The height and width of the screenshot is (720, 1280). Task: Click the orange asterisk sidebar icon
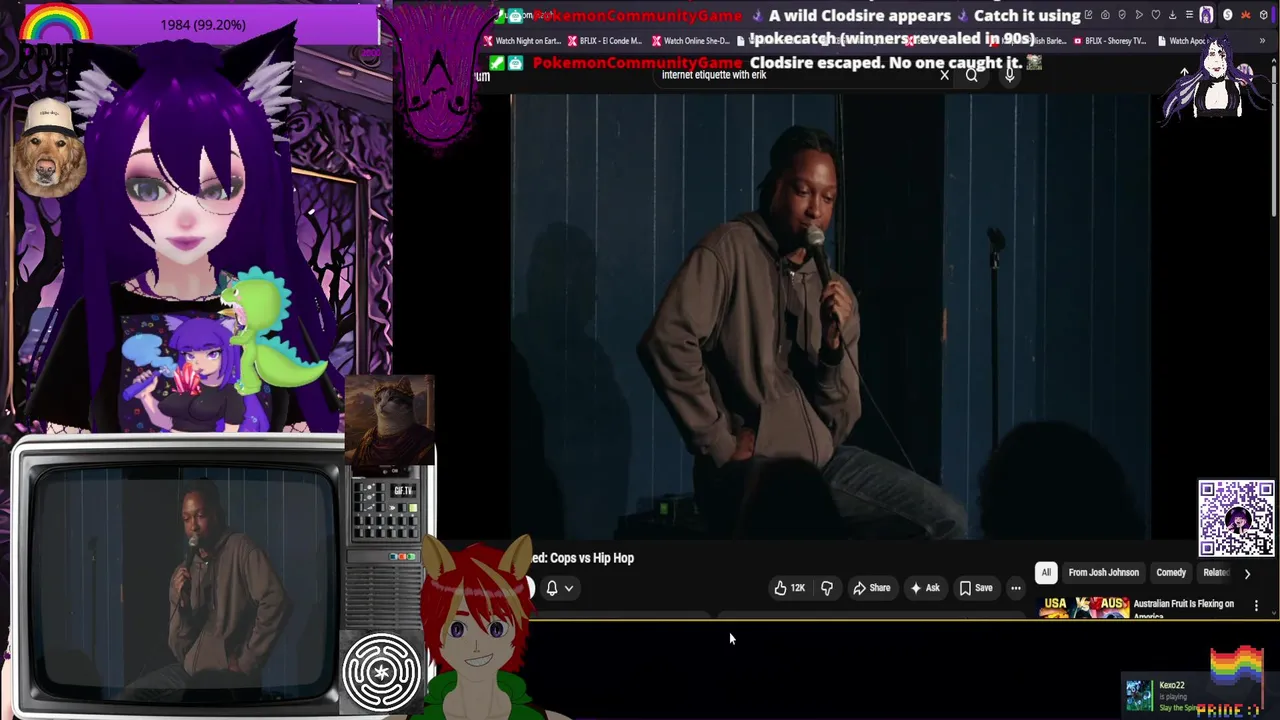click(x=1246, y=15)
